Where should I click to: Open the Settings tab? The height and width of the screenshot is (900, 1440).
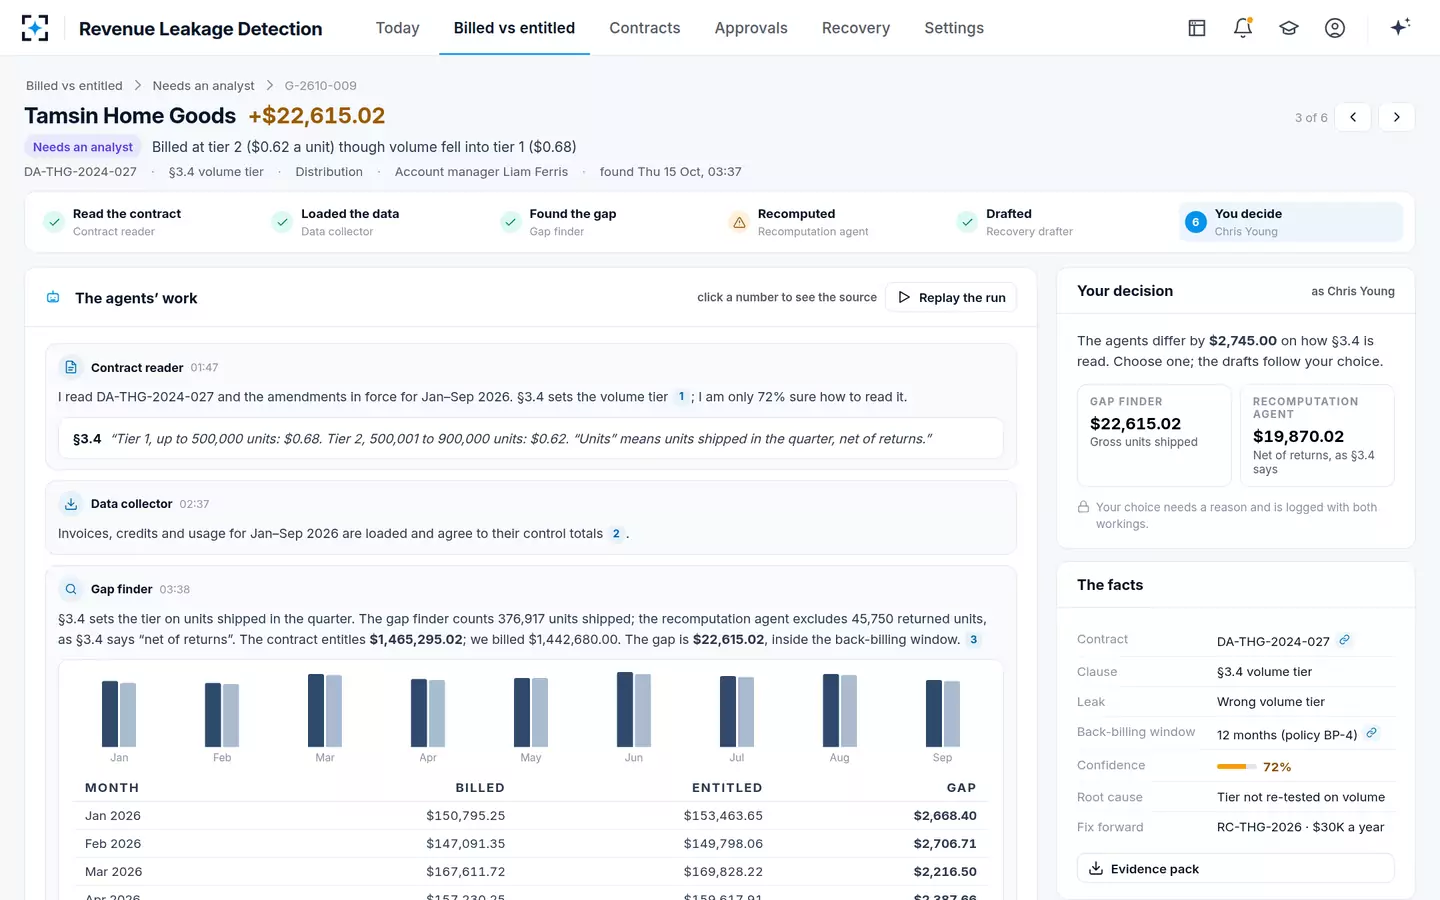[x=954, y=28]
